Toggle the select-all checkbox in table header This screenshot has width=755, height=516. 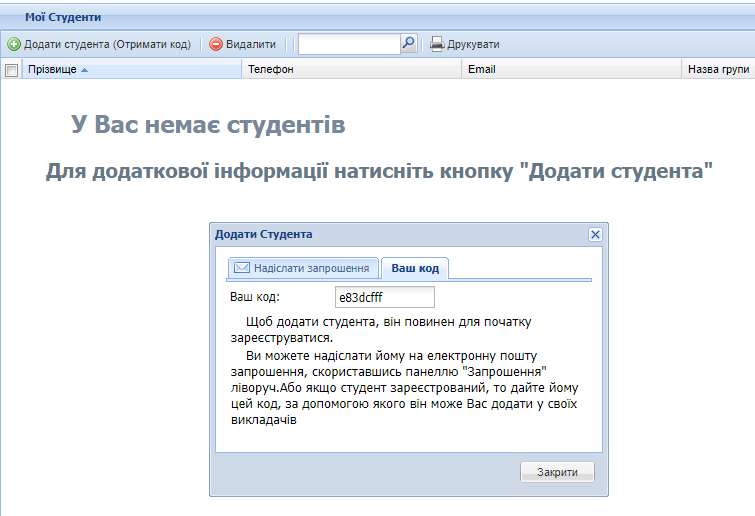(x=11, y=70)
